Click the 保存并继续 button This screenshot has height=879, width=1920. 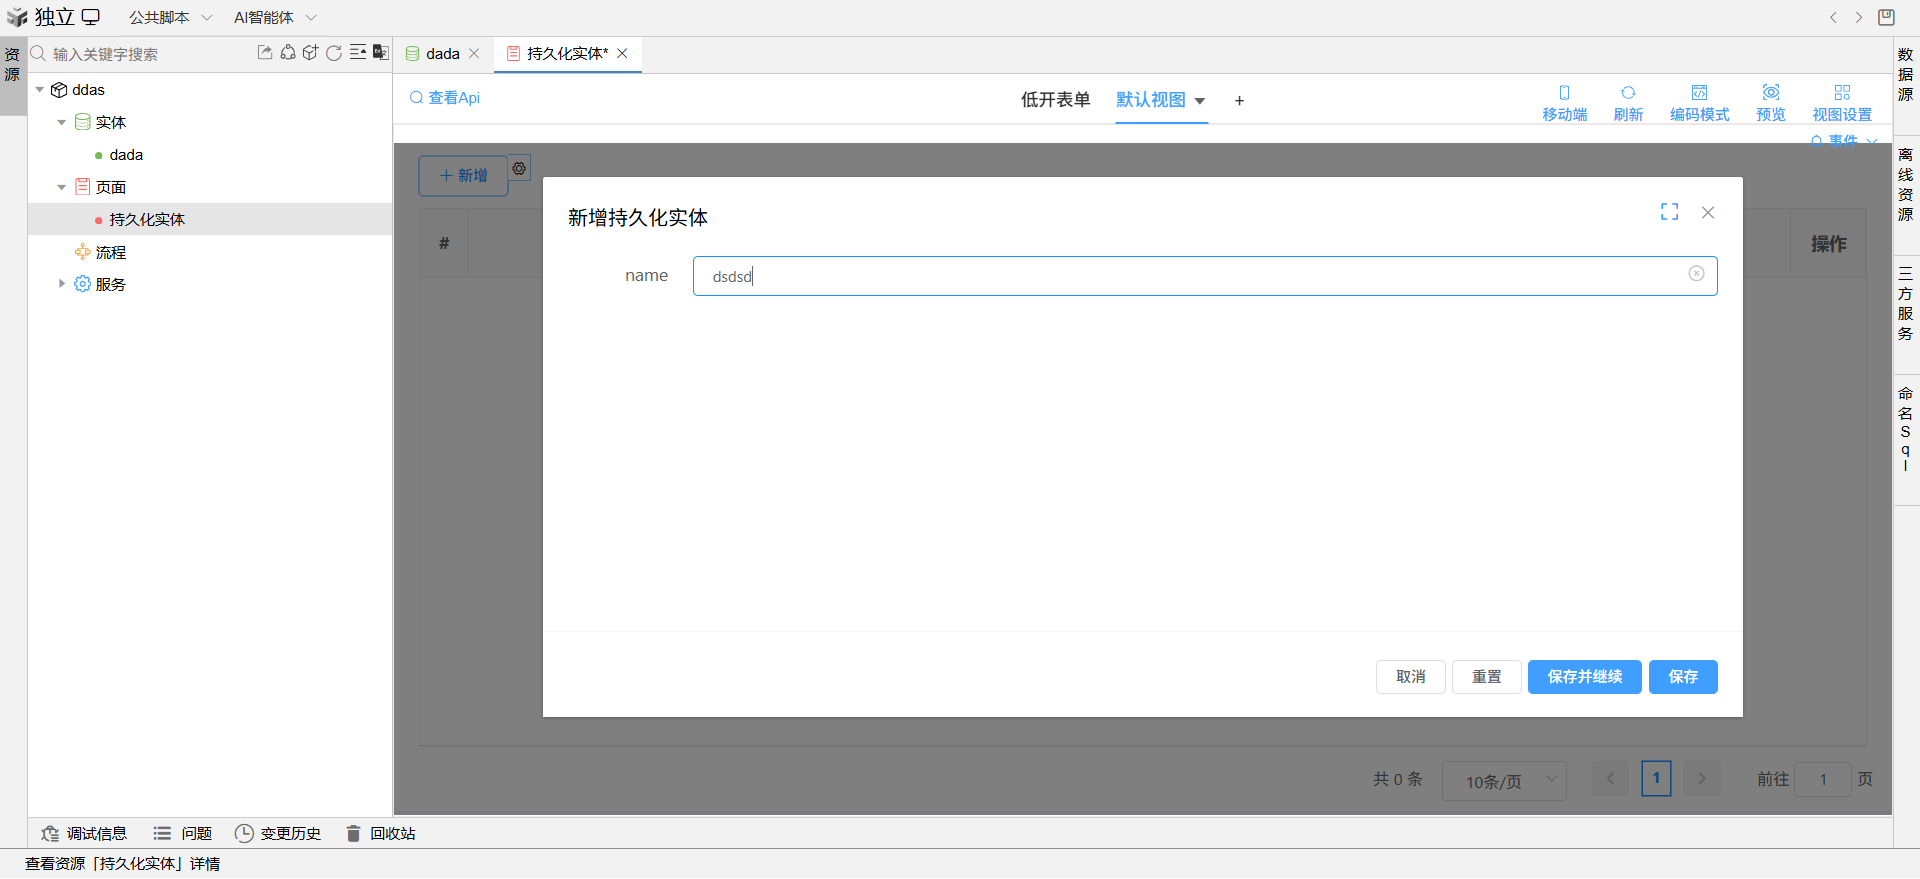pos(1584,677)
